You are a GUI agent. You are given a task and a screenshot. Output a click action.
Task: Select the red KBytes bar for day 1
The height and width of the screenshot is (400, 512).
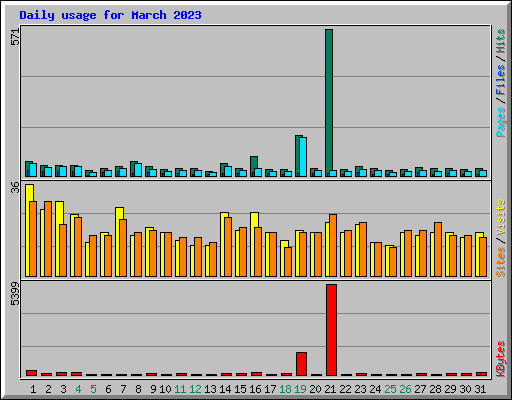click(31, 373)
